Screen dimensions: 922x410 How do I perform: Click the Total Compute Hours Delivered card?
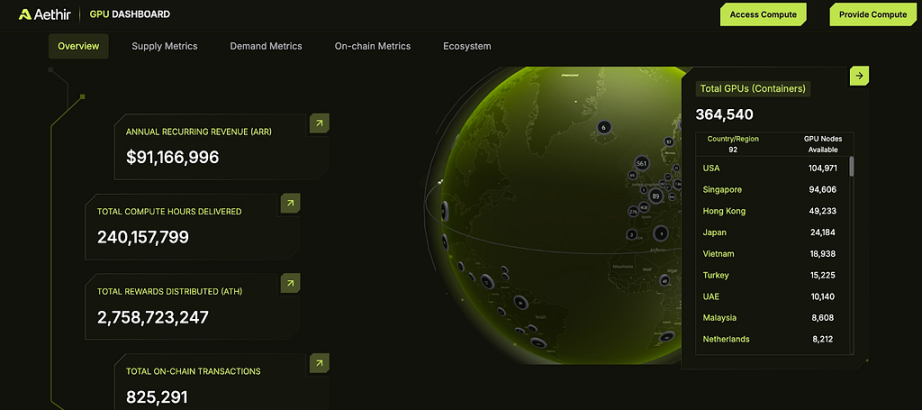coord(193,226)
